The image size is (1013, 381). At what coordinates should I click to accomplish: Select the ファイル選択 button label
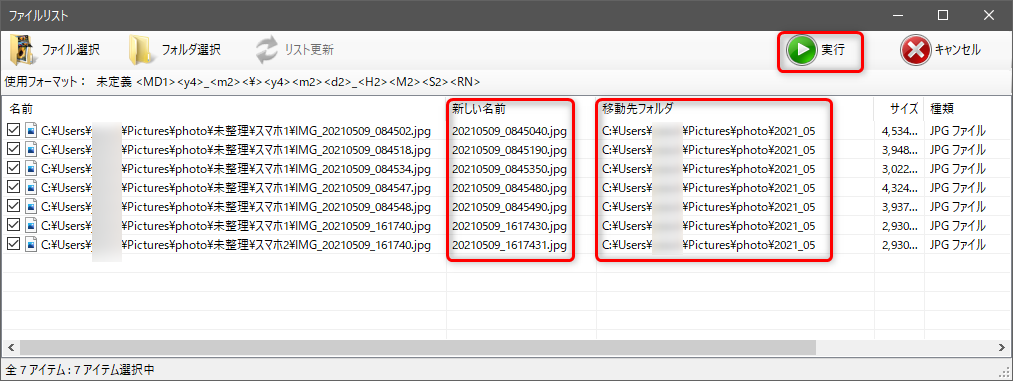click(x=70, y=50)
